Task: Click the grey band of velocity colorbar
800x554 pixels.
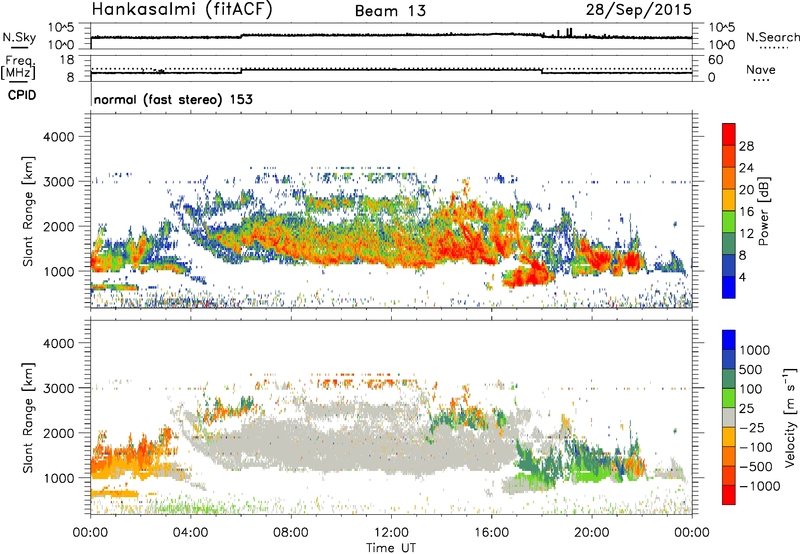Action: (729, 418)
